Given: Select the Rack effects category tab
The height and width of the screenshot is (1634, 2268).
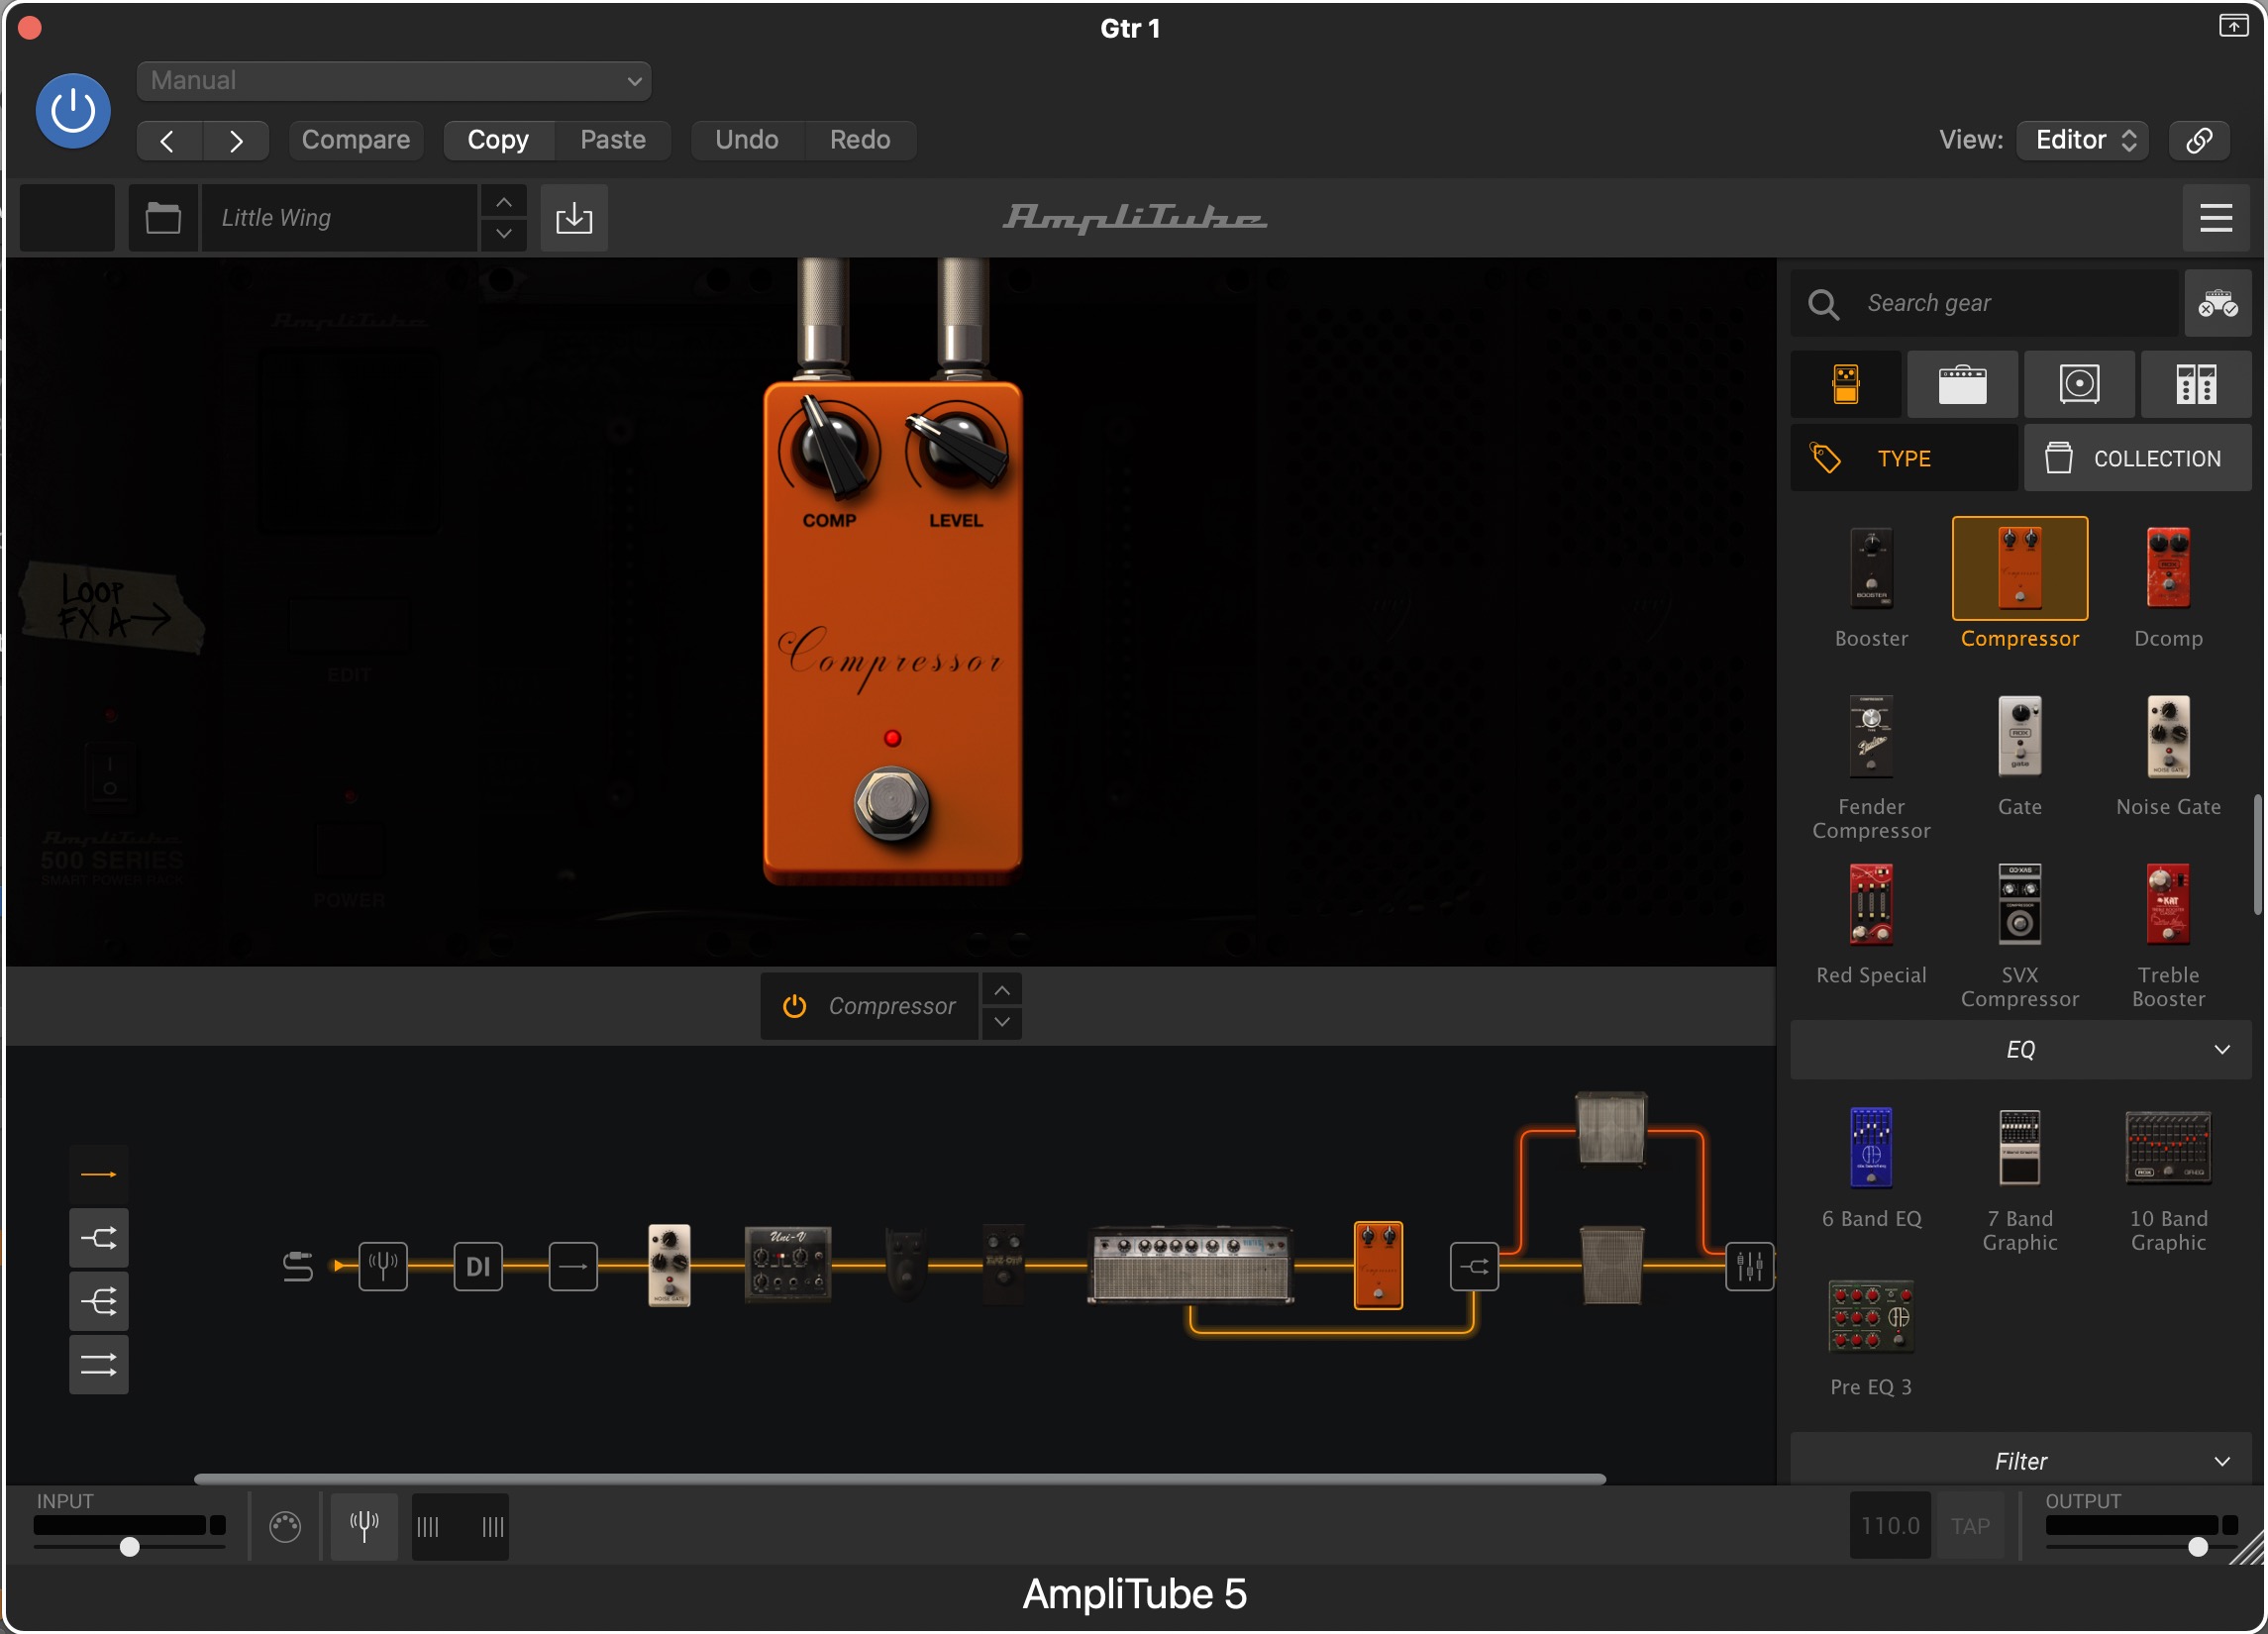Looking at the screenshot, I should [2196, 384].
